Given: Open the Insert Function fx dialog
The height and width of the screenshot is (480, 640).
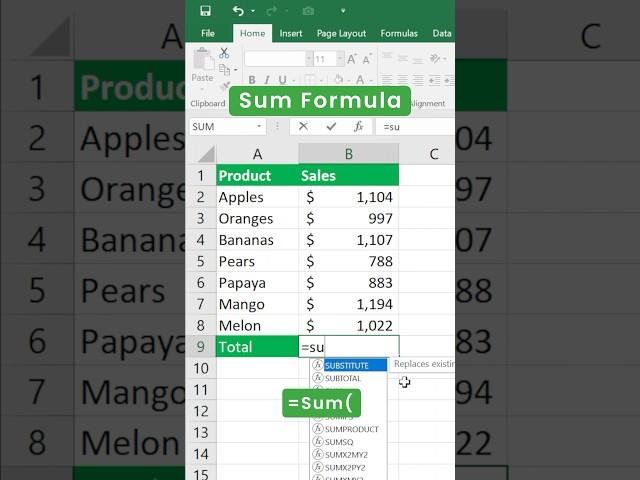Looking at the screenshot, I should click(x=358, y=127).
